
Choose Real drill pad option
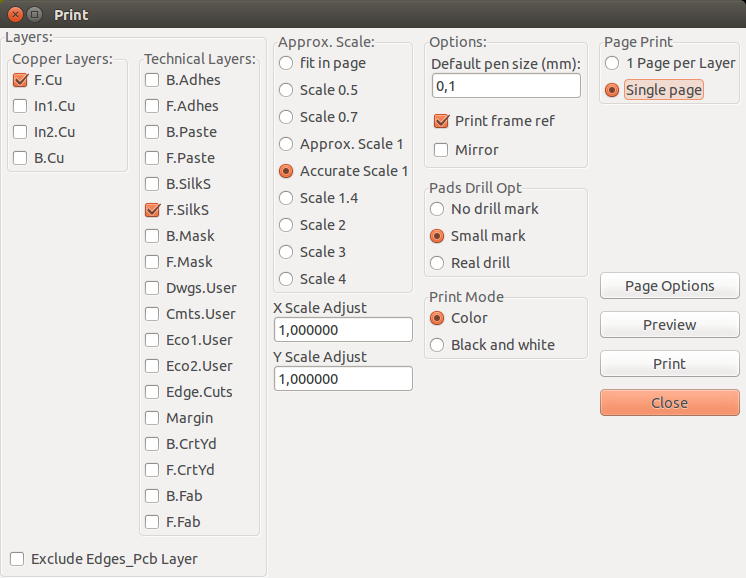(437, 263)
